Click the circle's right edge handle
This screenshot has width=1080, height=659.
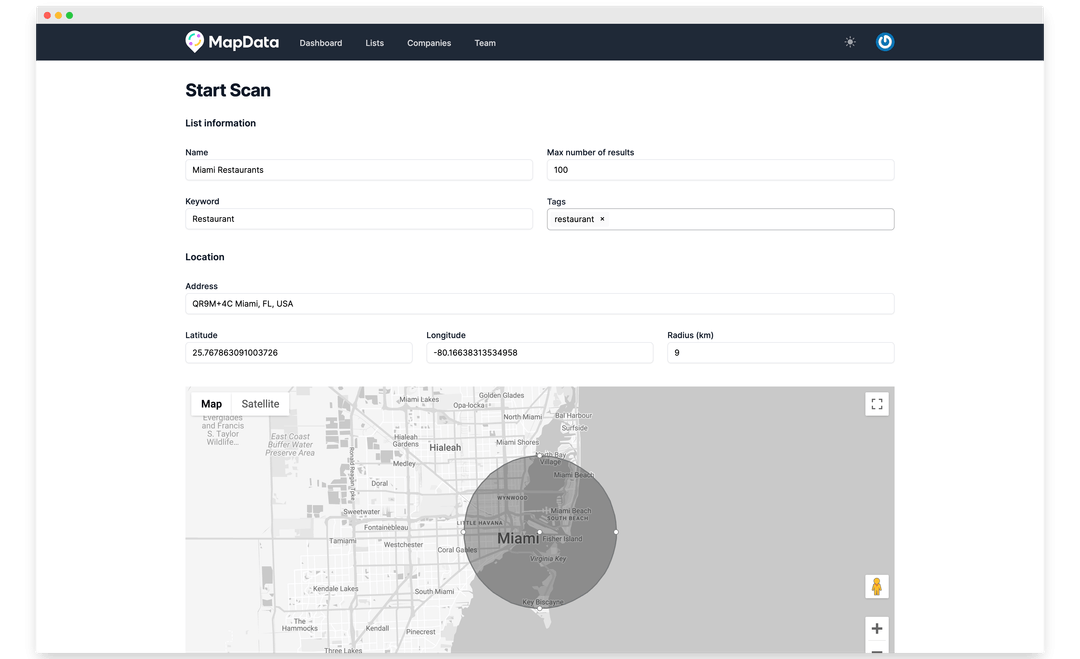point(616,532)
